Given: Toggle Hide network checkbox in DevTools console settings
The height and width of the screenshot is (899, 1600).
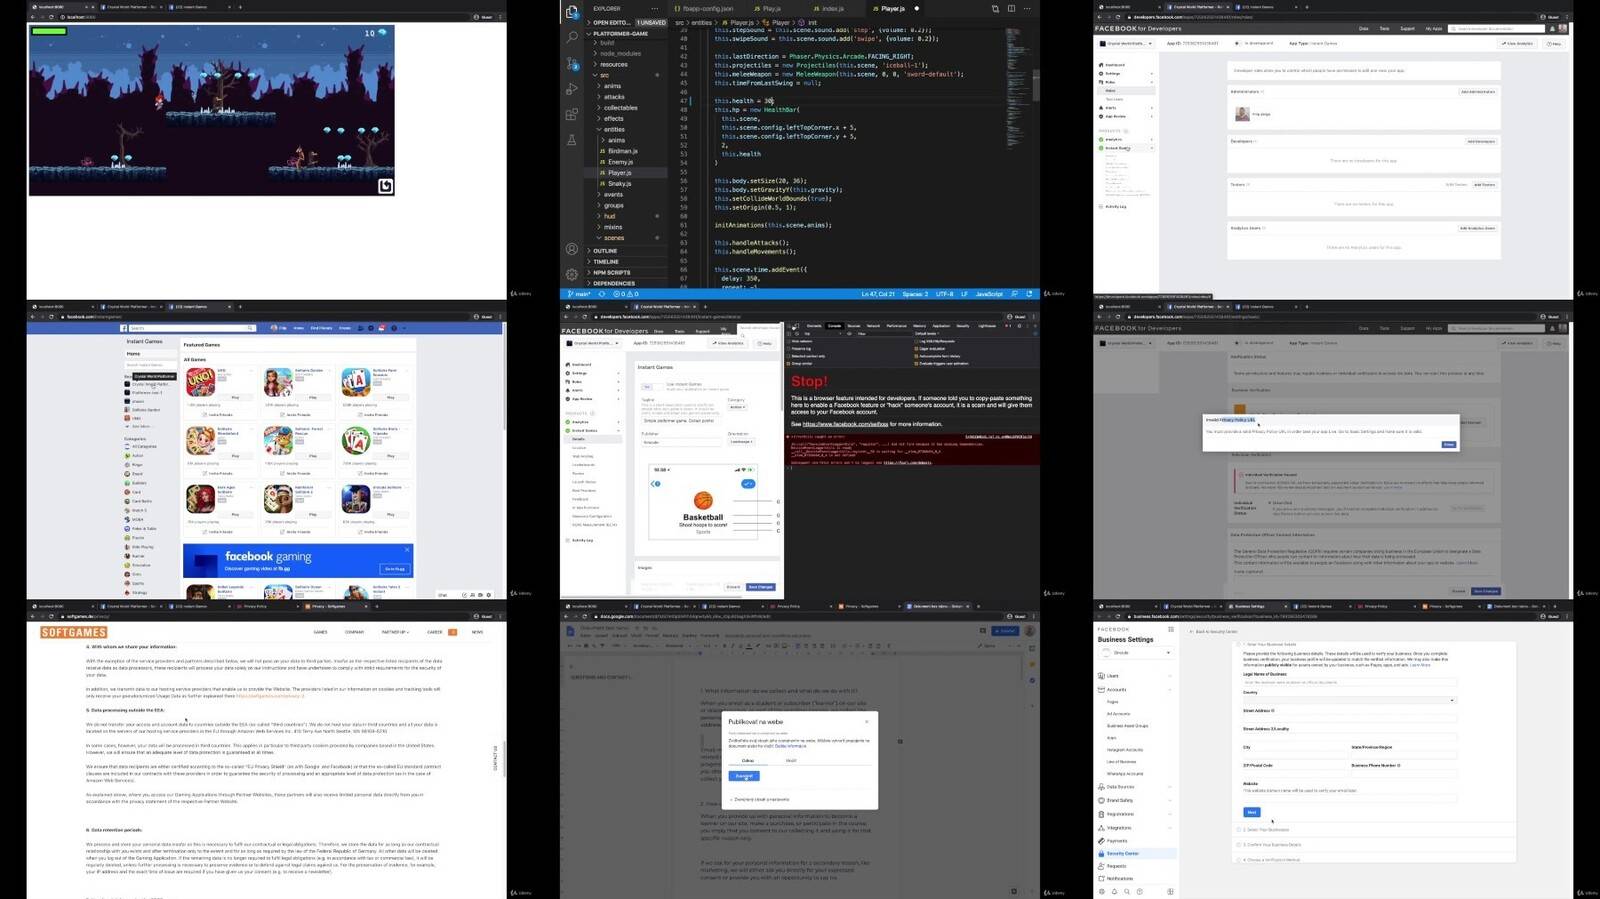Looking at the screenshot, I should pos(788,341).
